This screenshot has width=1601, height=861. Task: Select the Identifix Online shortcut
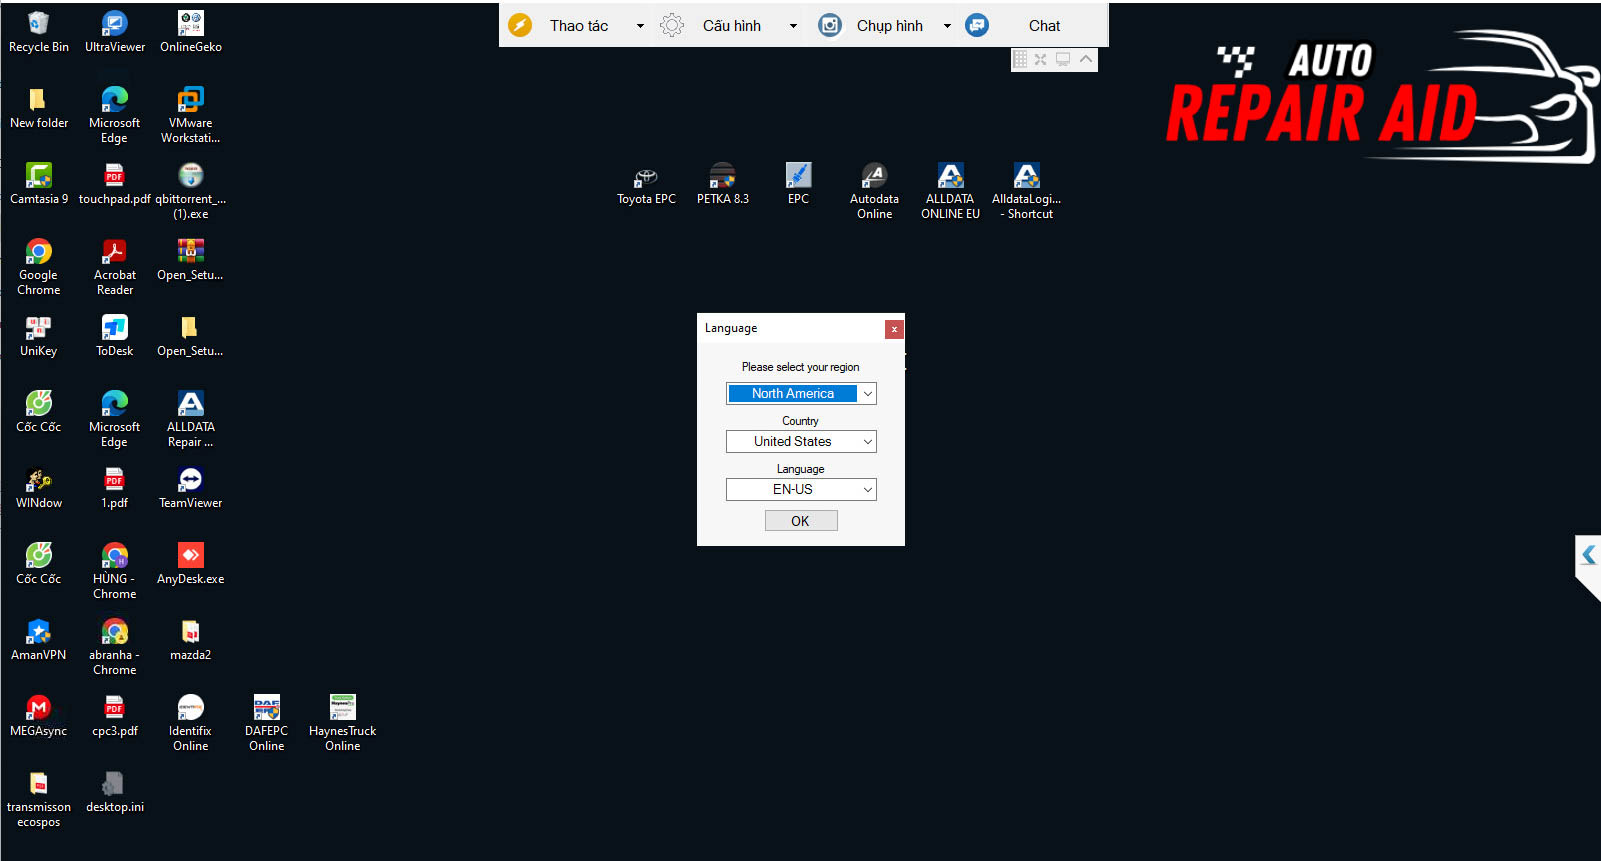pos(191,723)
